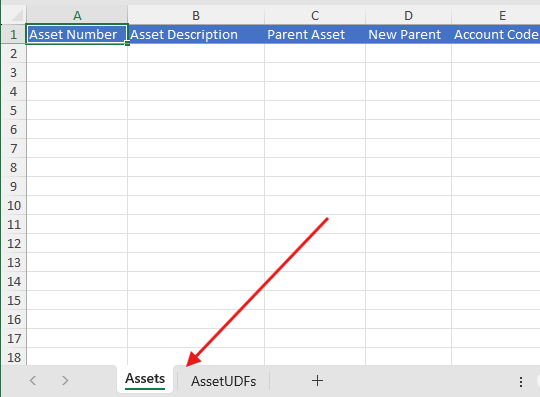Select column B header

pyautogui.click(x=196, y=15)
